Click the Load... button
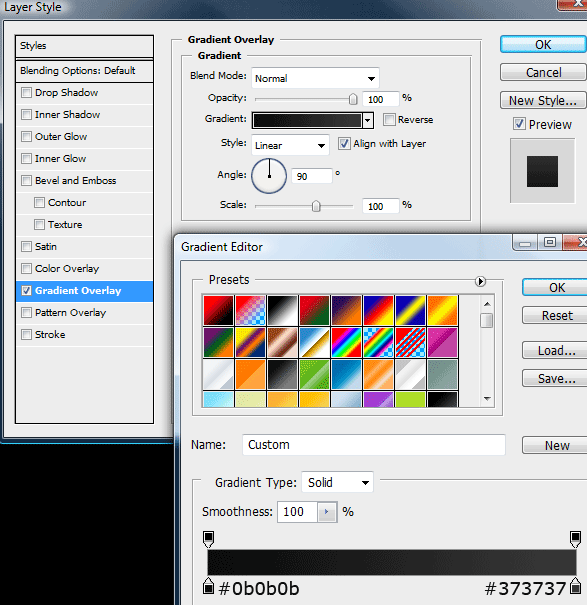Image resolution: width=587 pixels, height=605 pixels. click(x=556, y=350)
